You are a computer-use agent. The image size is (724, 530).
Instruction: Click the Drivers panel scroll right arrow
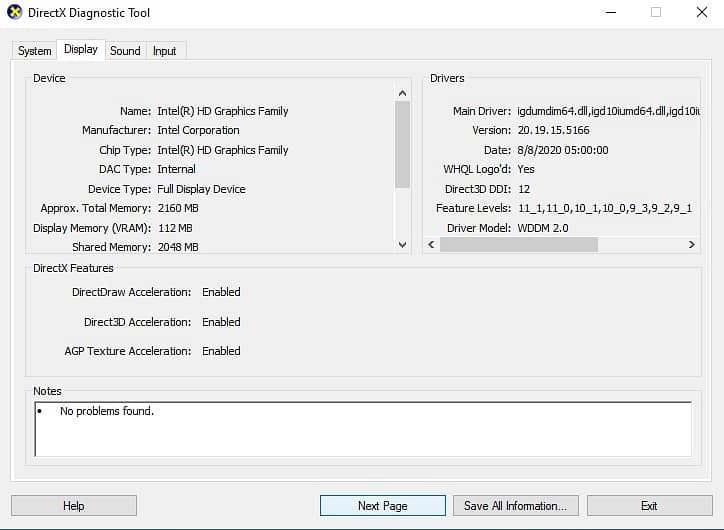coord(691,244)
